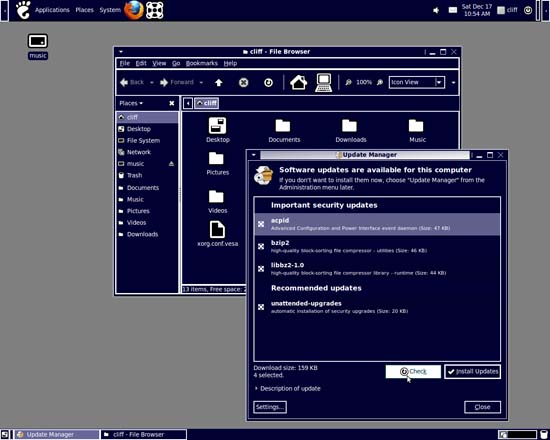The height and width of the screenshot is (440, 550).
Task: Click the Install Updates button
Action: (x=472, y=372)
